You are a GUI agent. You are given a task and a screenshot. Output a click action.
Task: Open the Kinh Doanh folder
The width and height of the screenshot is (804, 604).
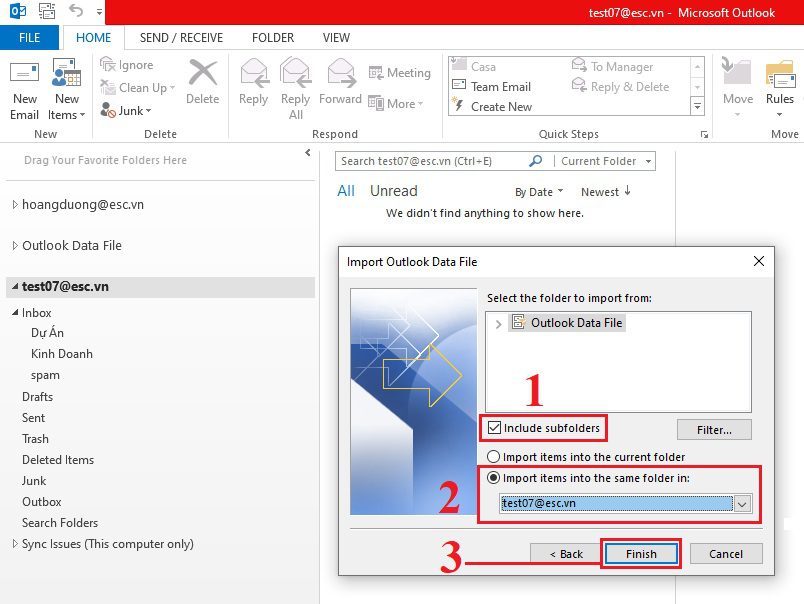click(x=62, y=354)
